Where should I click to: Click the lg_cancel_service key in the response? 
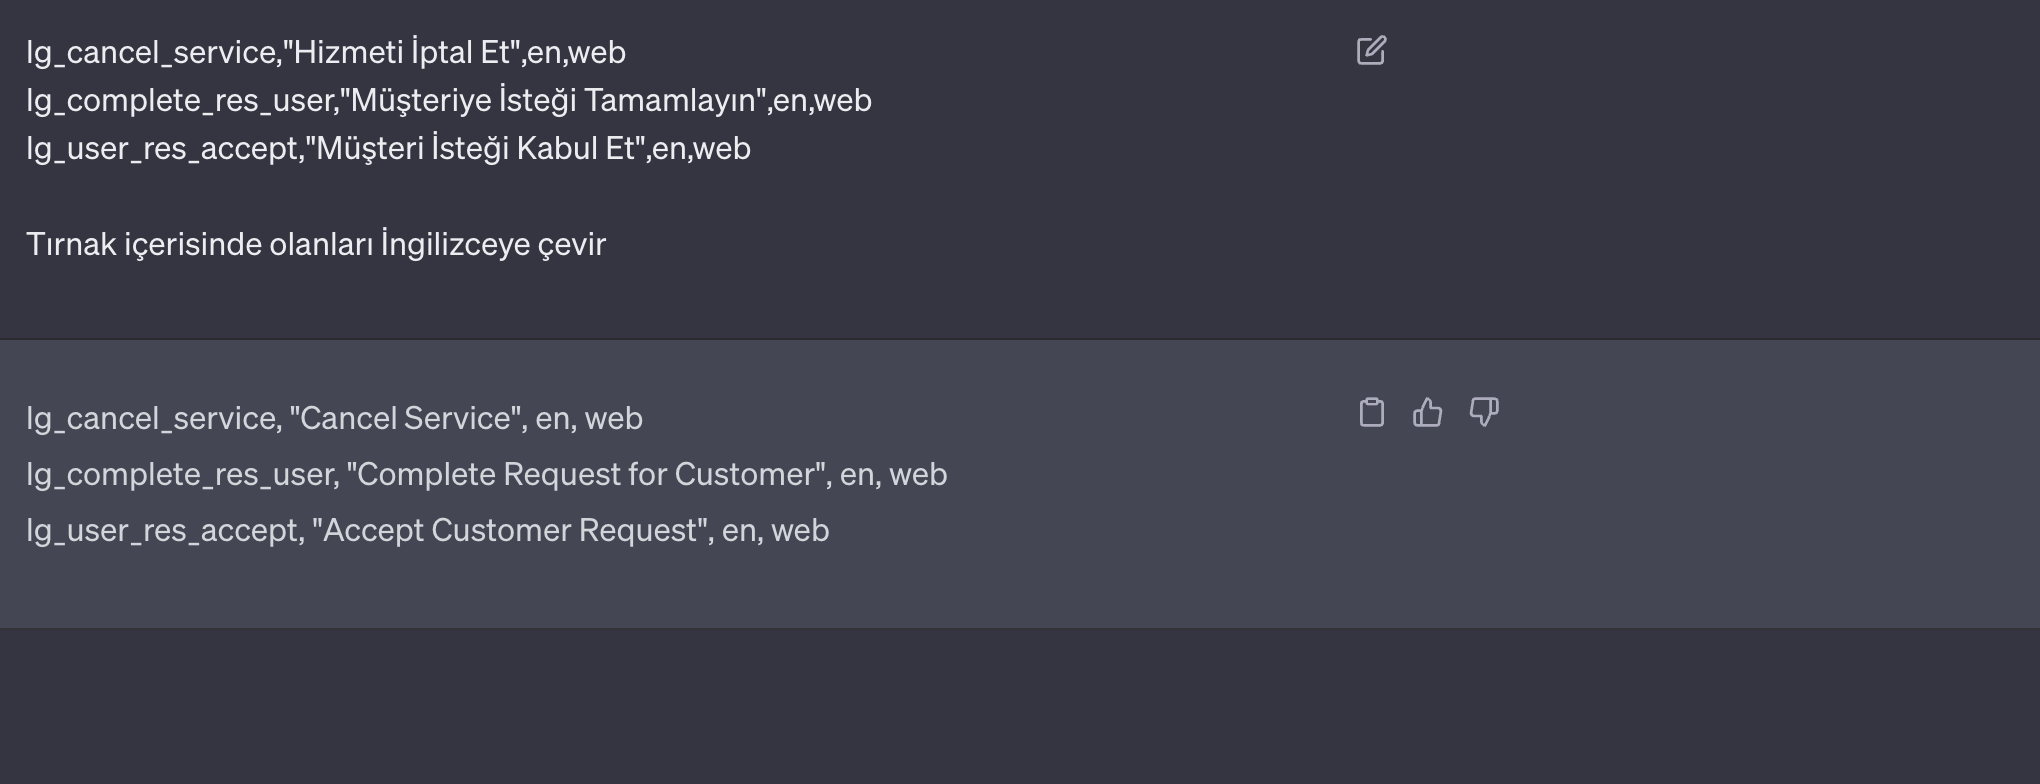pos(150,418)
